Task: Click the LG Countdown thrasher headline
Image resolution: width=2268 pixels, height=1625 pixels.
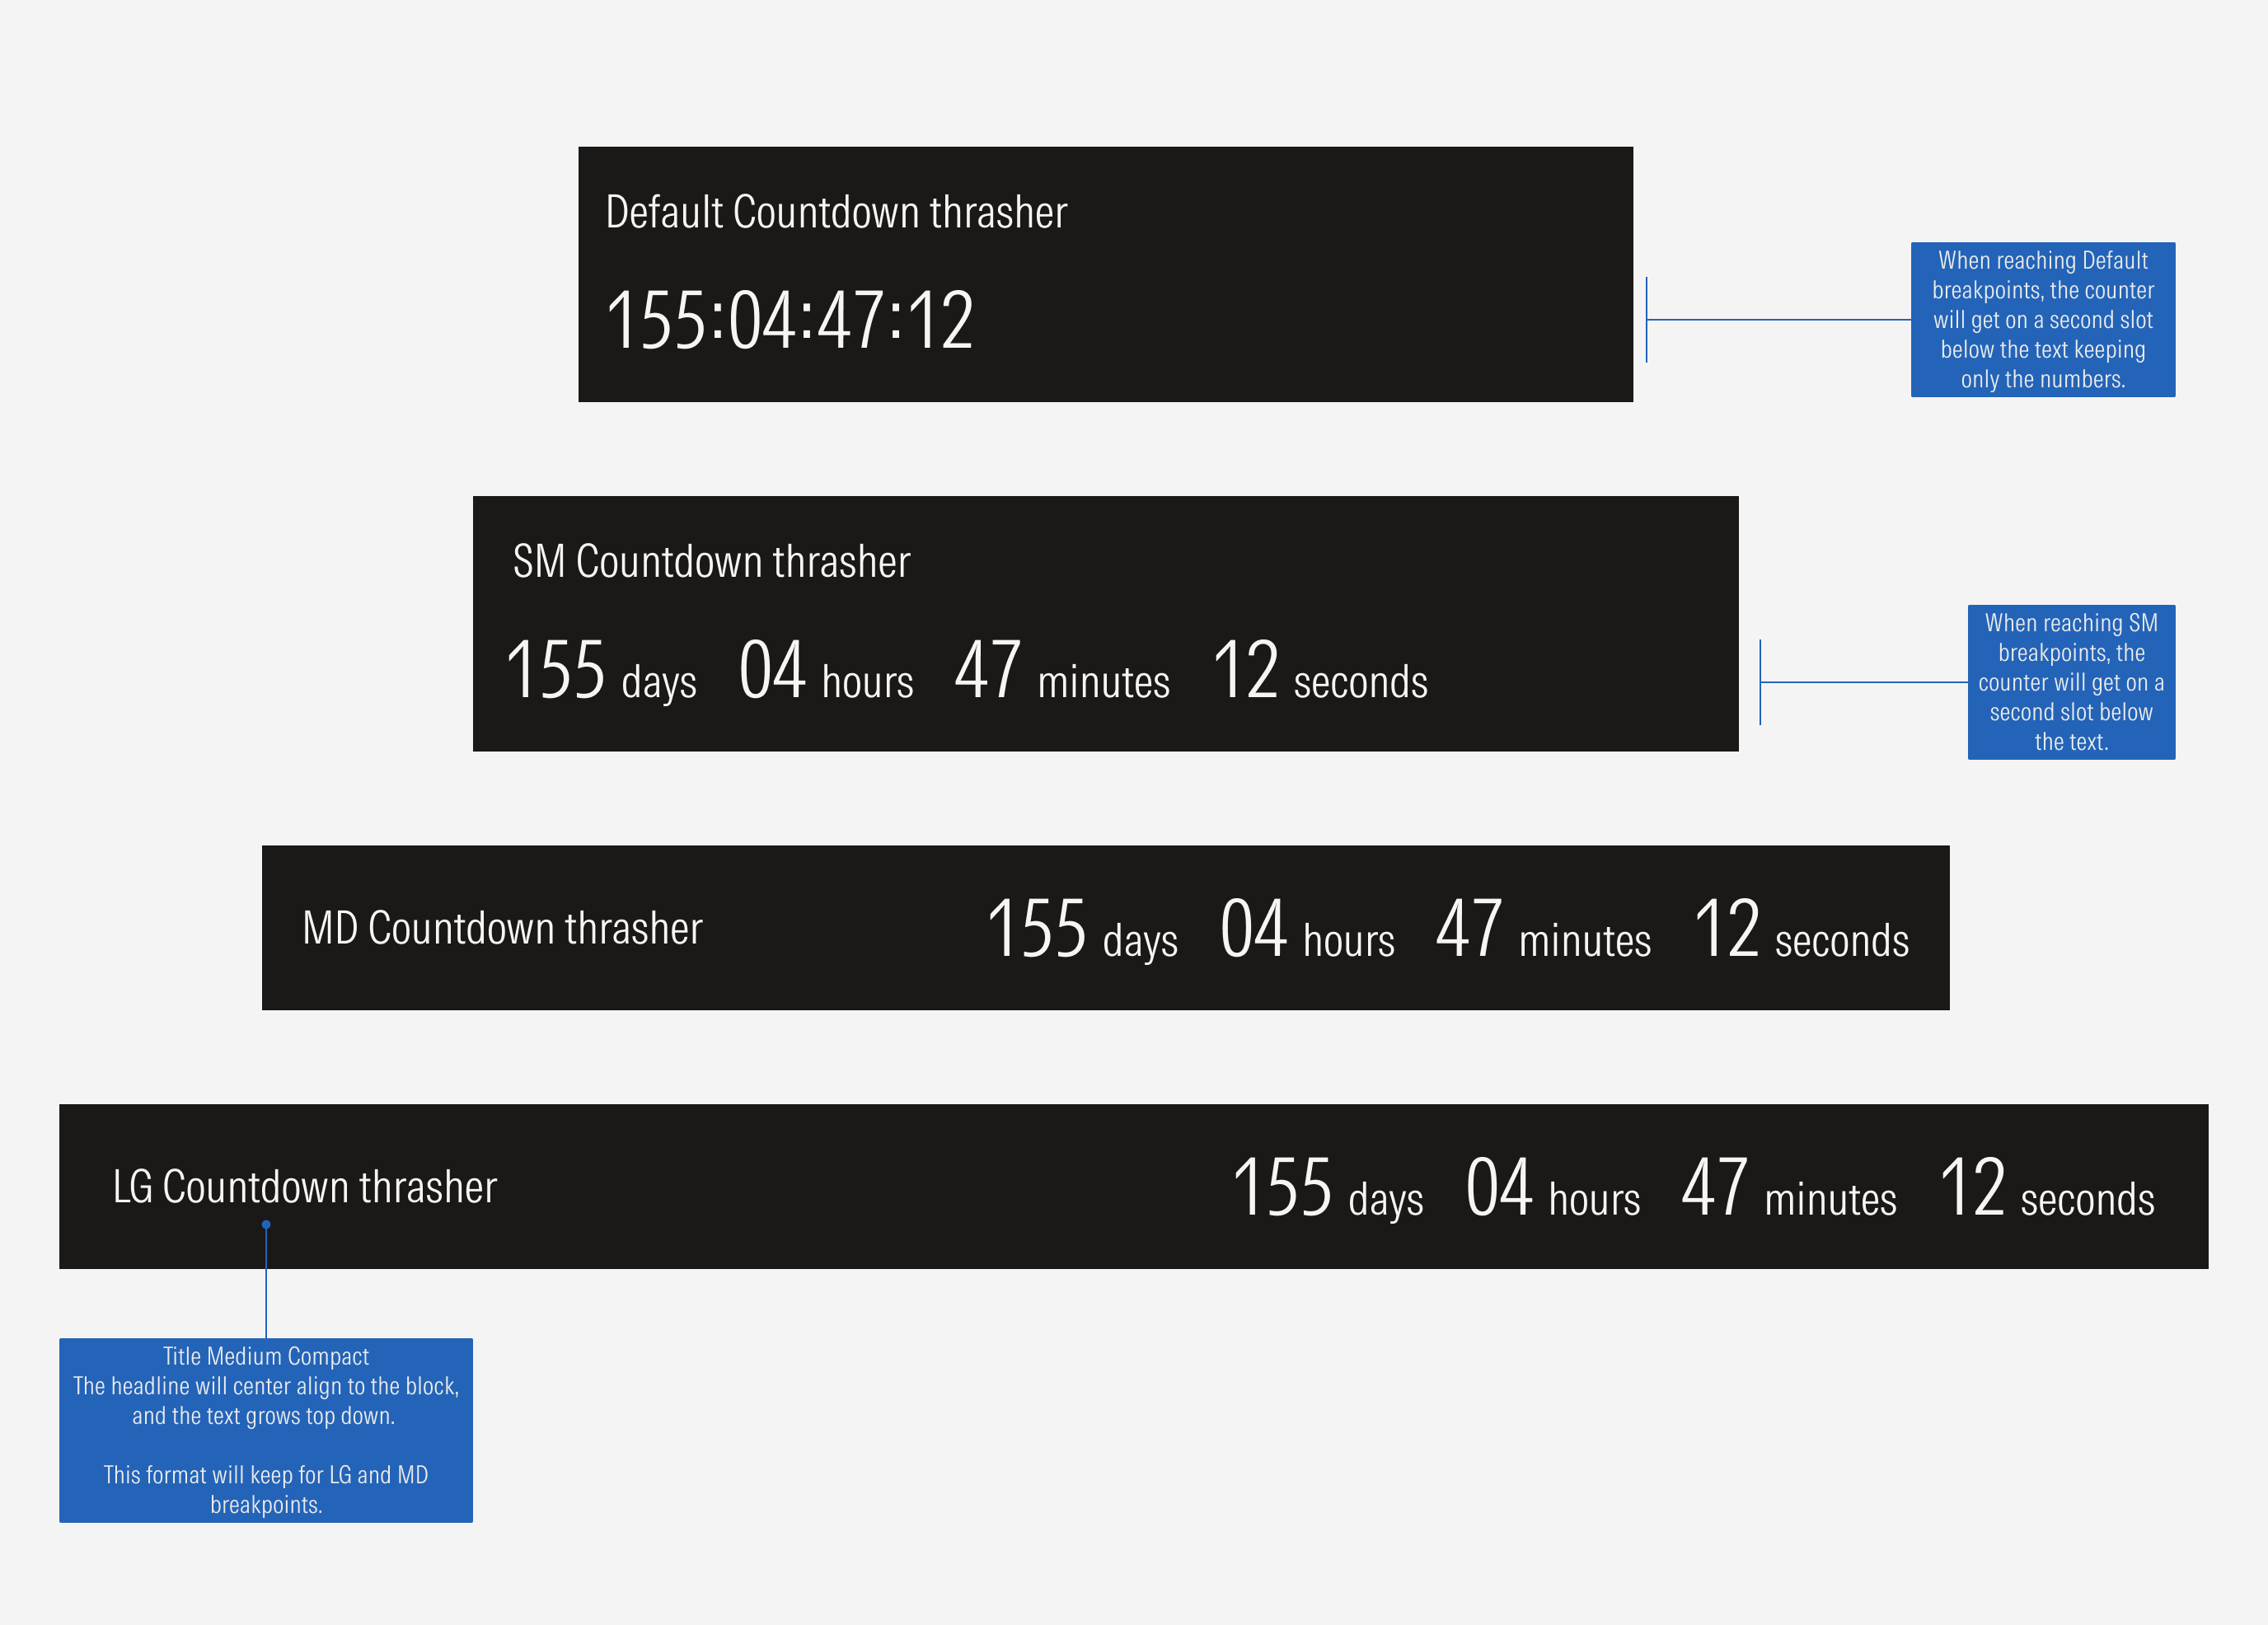Action: (x=304, y=1186)
